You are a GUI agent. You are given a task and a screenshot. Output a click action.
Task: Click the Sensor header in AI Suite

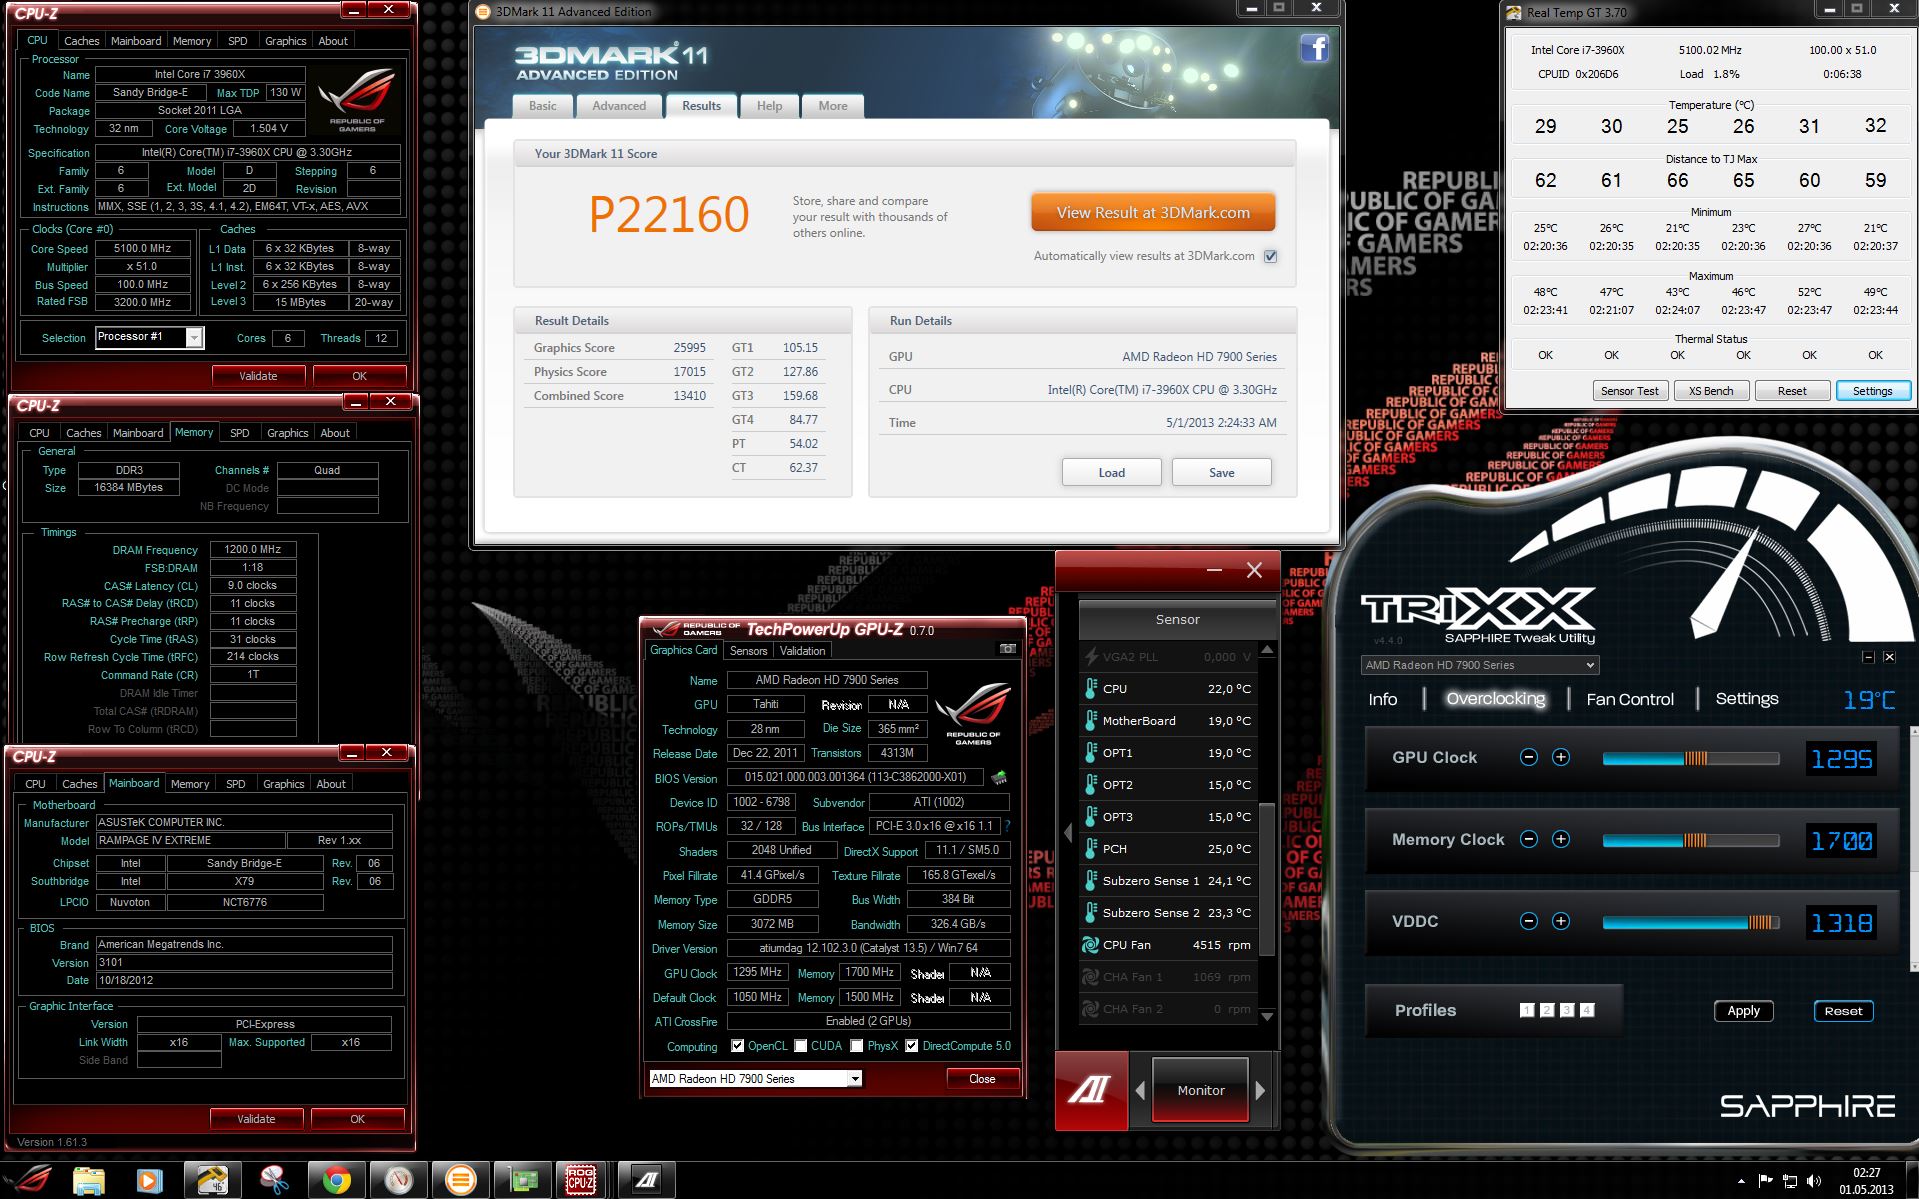point(1177,620)
